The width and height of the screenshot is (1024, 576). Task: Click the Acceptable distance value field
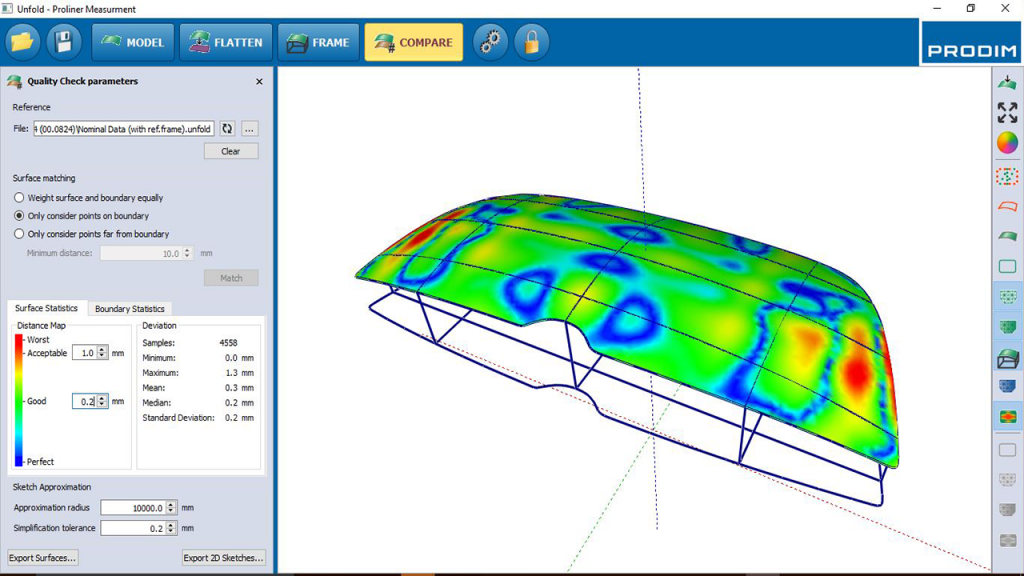click(x=84, y=353)
